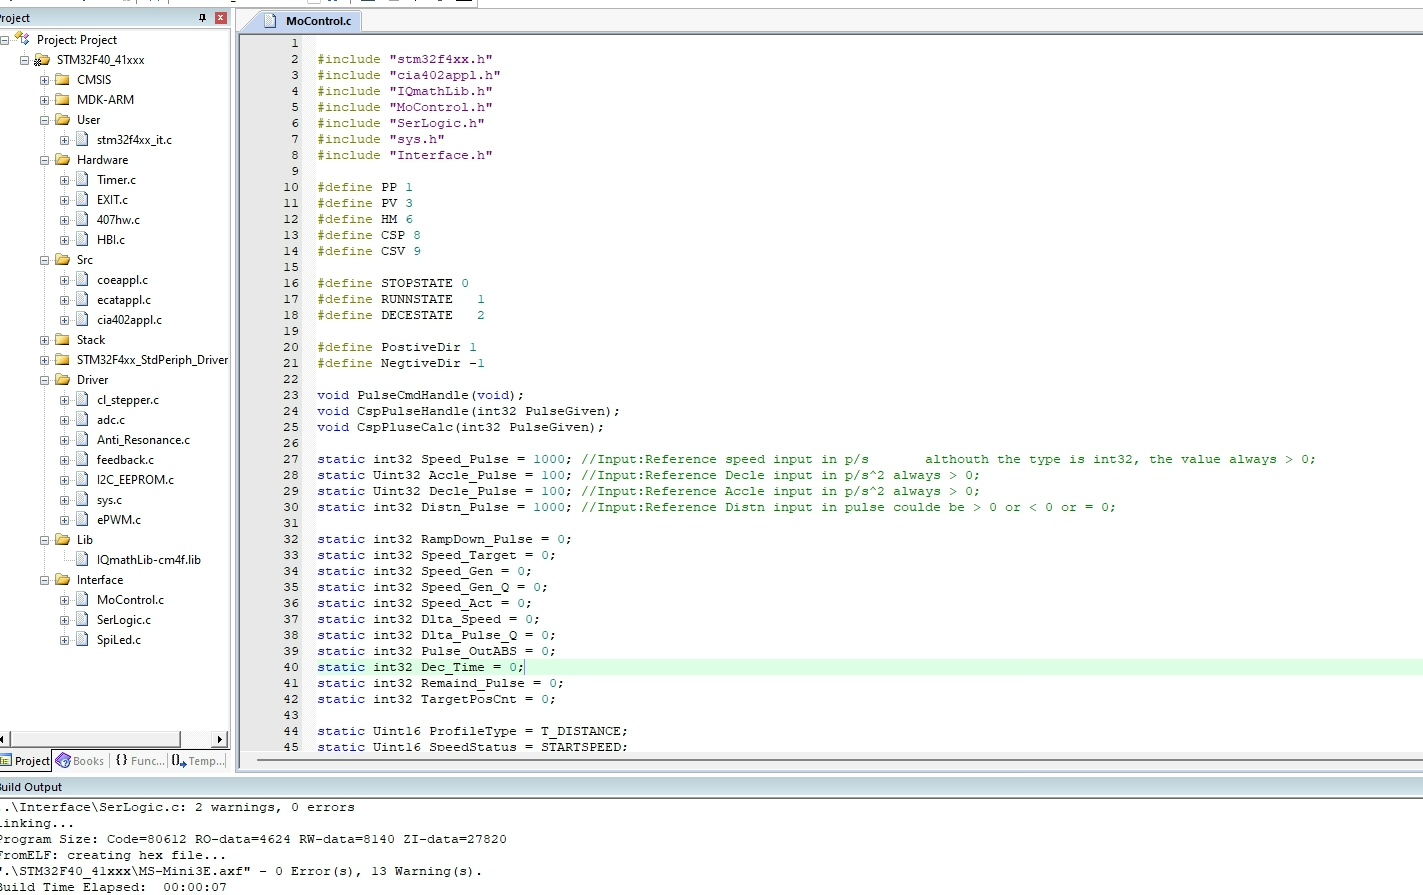Click 'static int32 Remaind_Pulse = 0;' line
This screenshot has height=895, width=1423.
pos(440,683)
